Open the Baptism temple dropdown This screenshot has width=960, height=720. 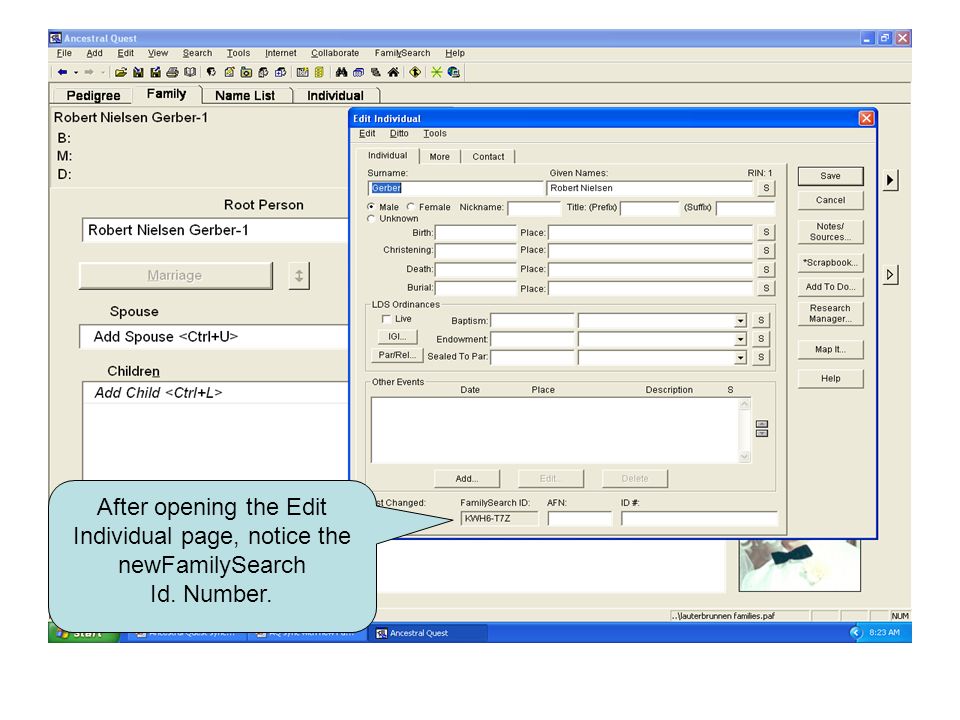[x=740, y=321]
